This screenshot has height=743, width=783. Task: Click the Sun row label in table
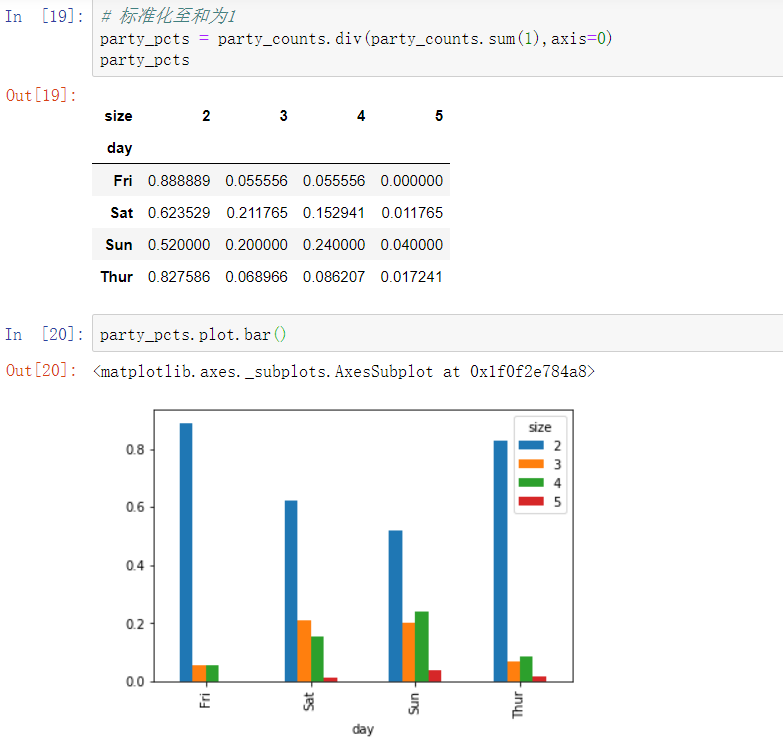[x=119, y=245]
